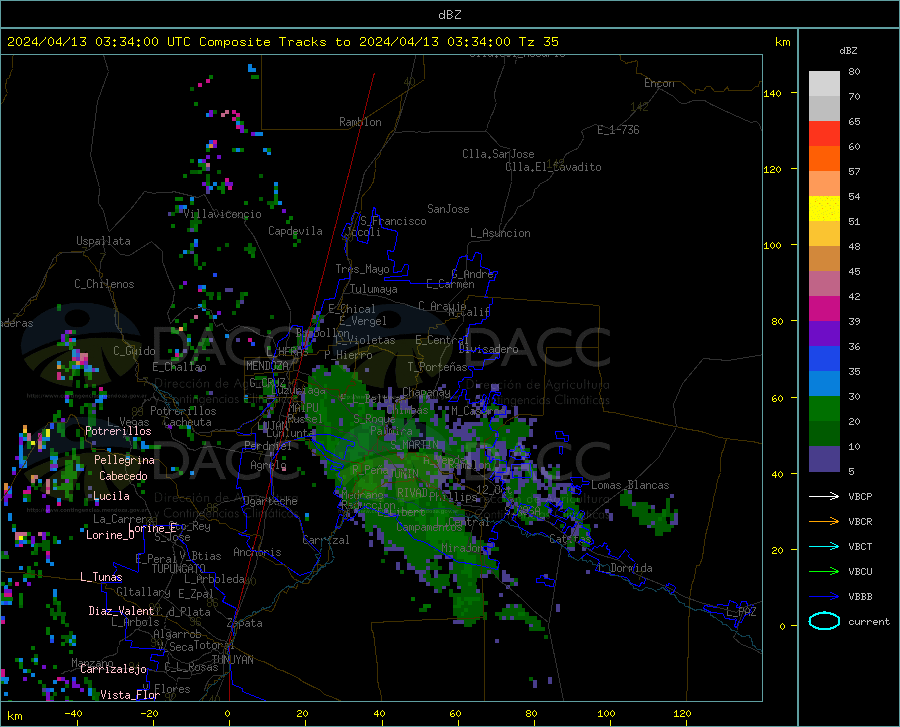Select the magenta 39 dBZ color swatch
This screenshot has height=727, width=900.
824,309
